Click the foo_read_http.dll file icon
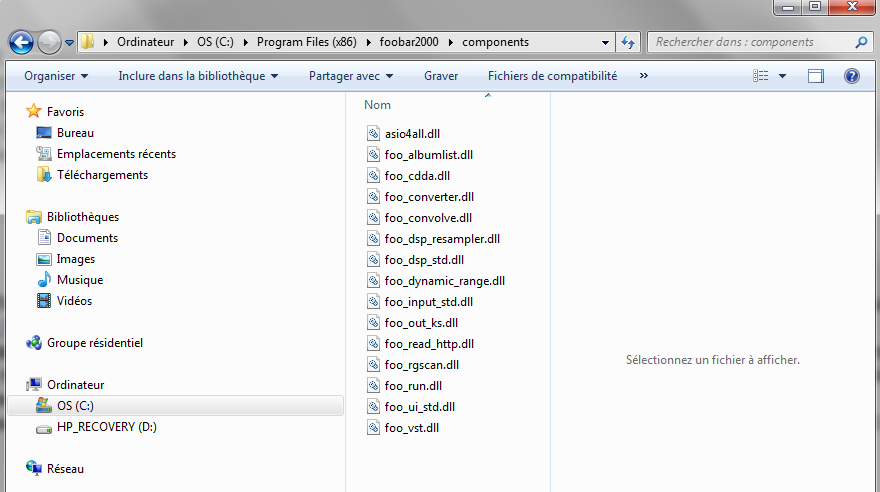 point(373,343)
